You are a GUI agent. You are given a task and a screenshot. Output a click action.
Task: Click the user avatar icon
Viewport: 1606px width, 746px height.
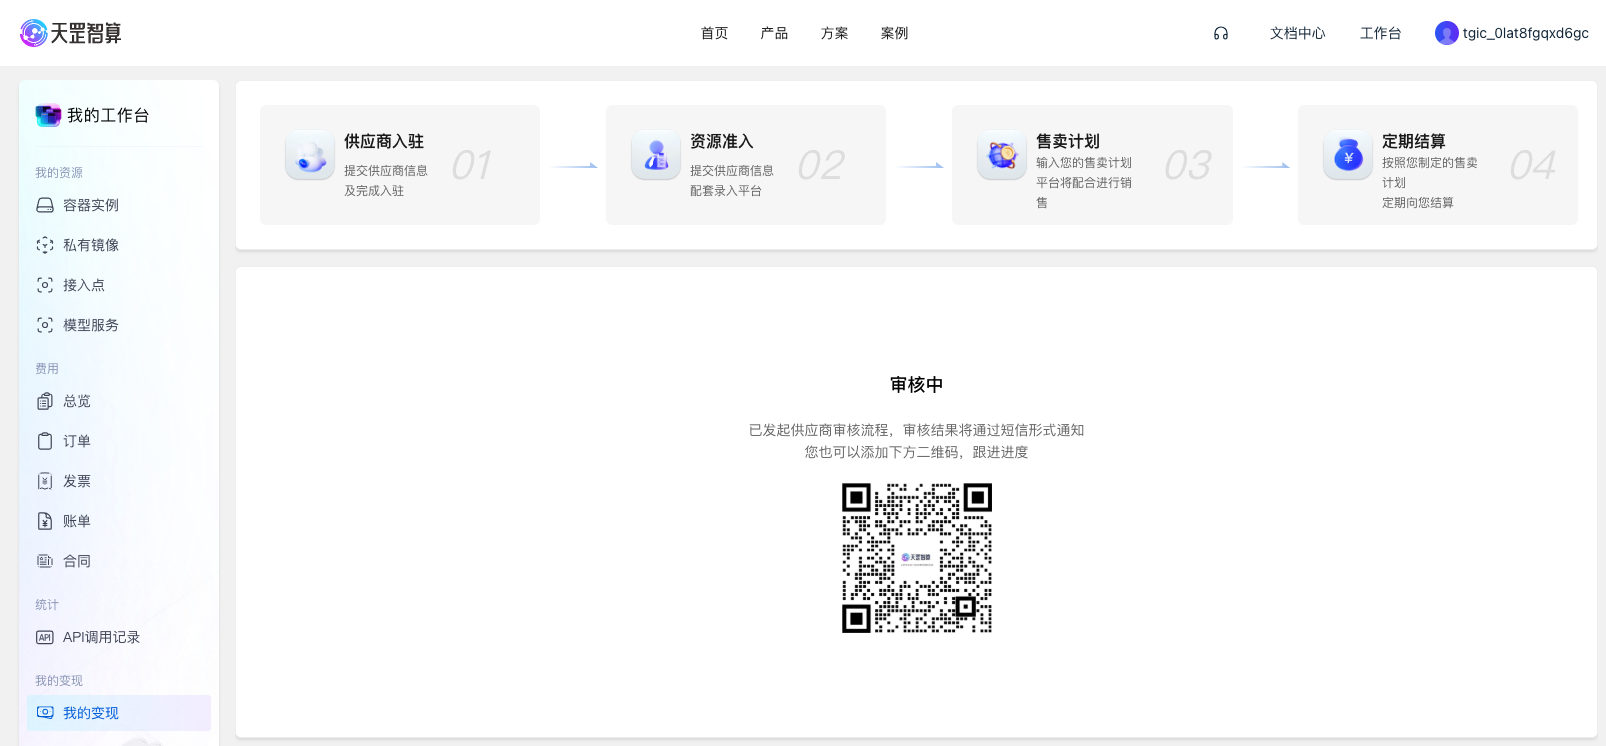[1446, 33]
